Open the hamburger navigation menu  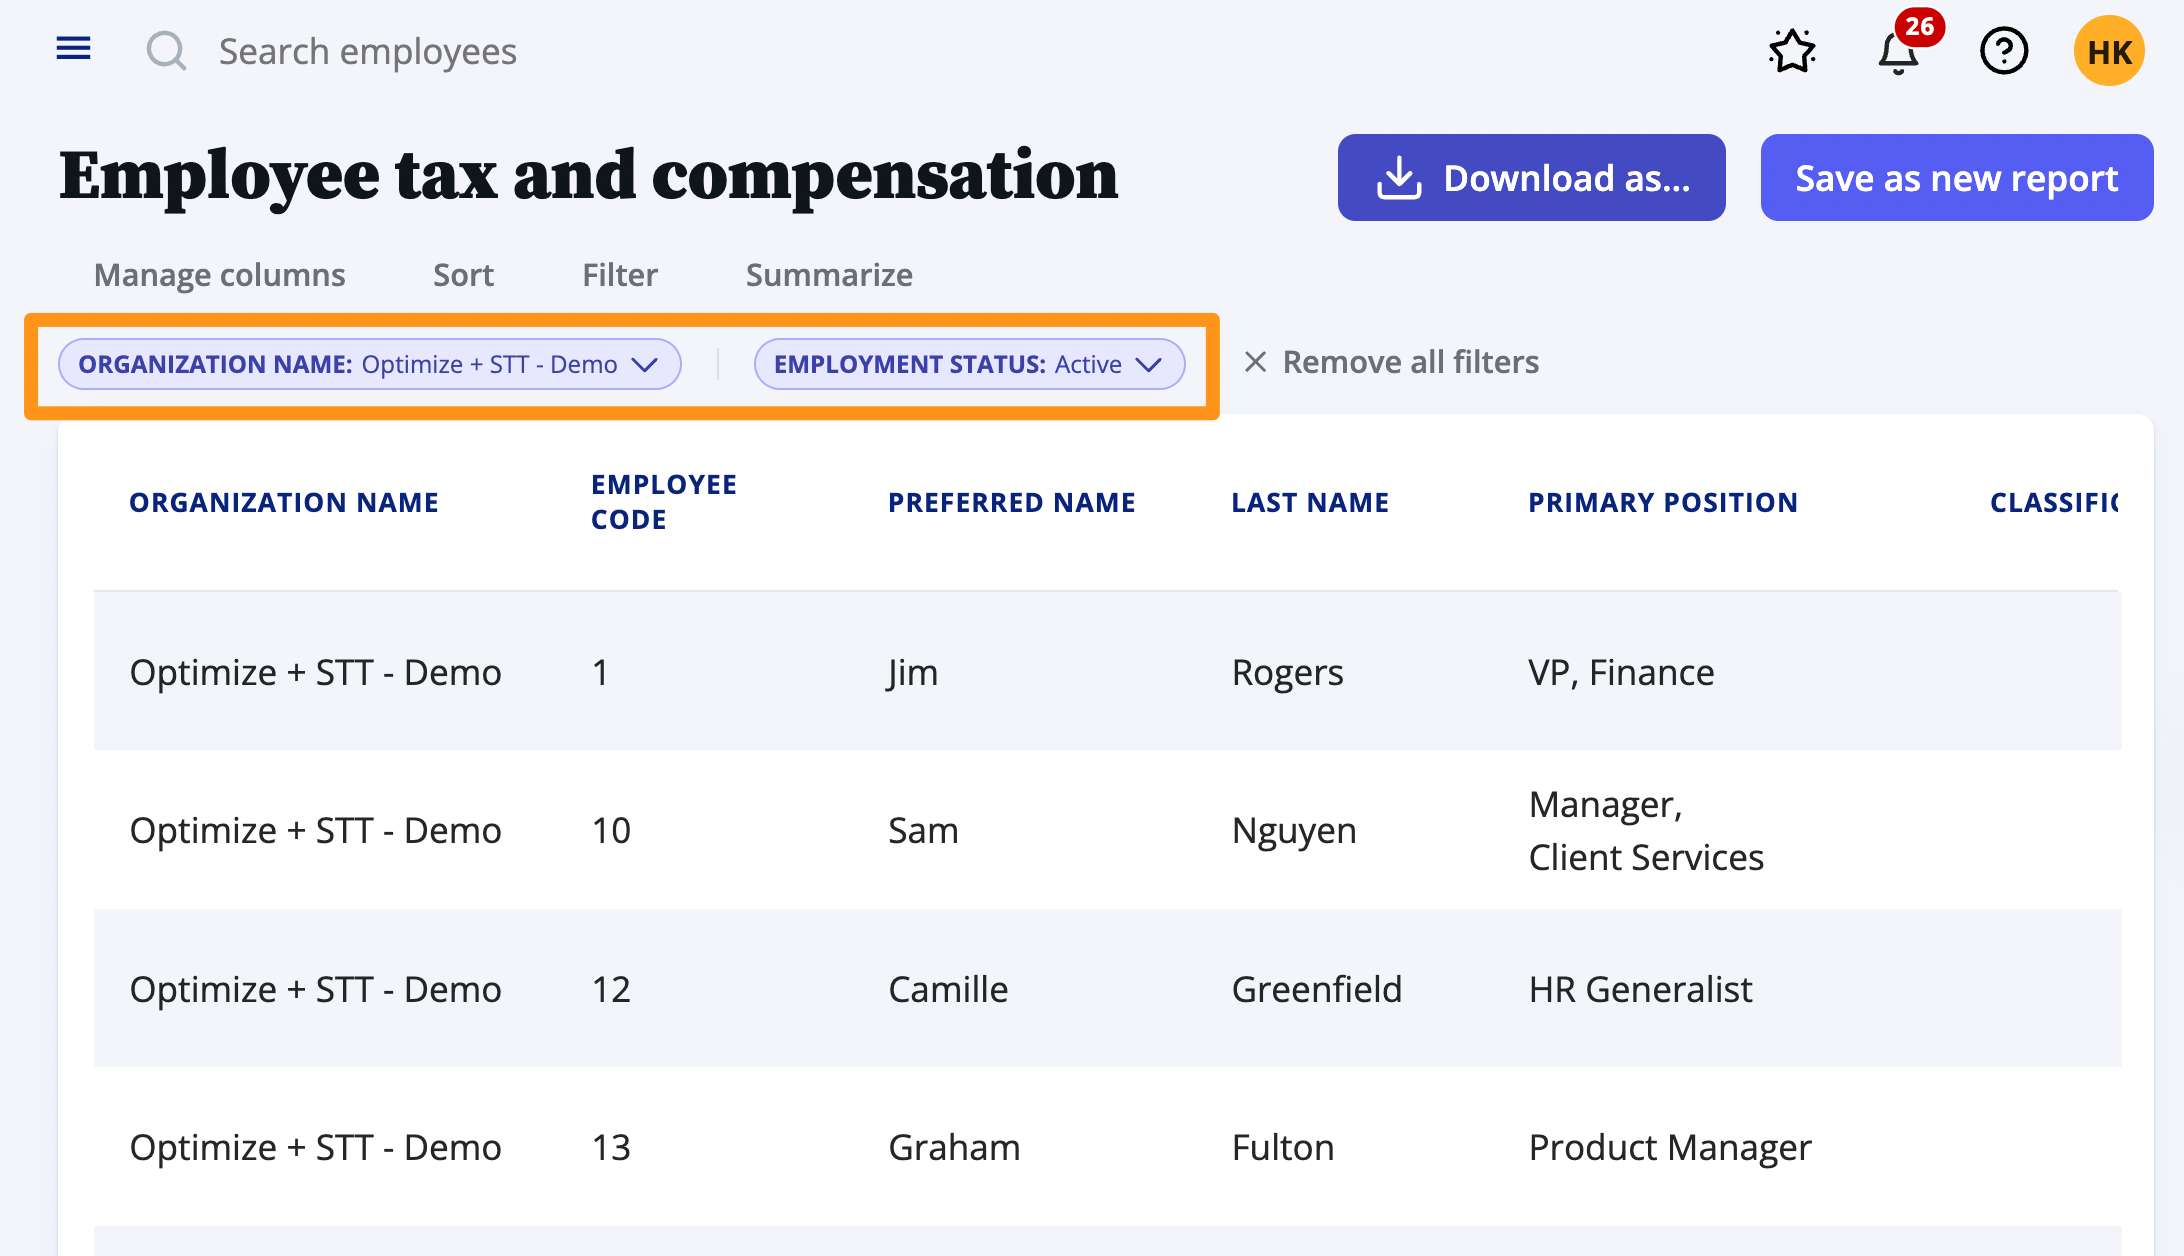point(73,49)
